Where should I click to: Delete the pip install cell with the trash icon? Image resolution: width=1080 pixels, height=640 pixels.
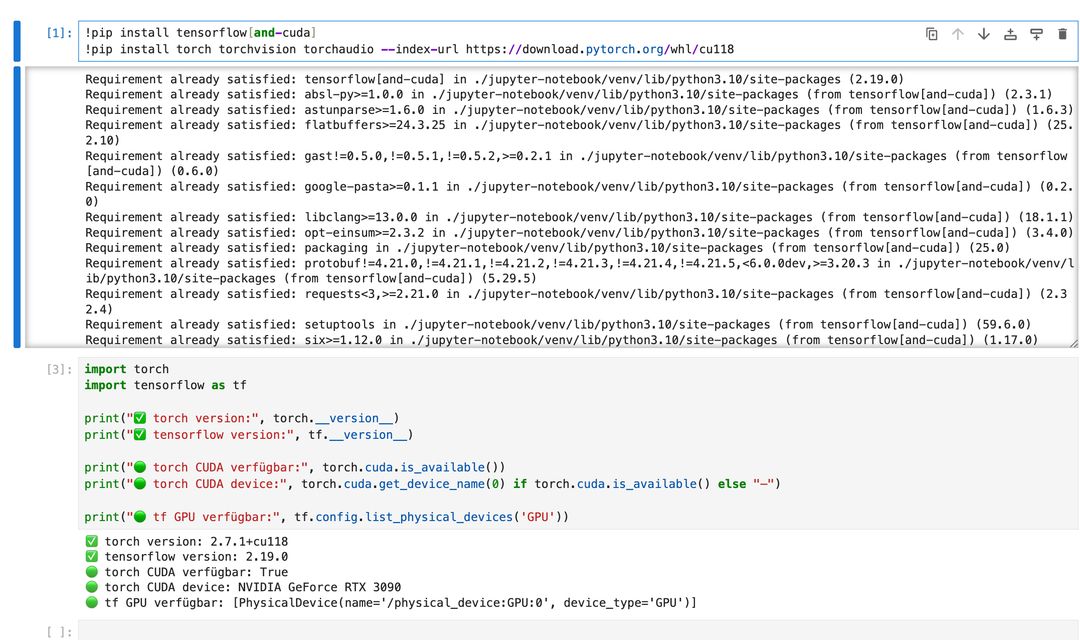1062,34
